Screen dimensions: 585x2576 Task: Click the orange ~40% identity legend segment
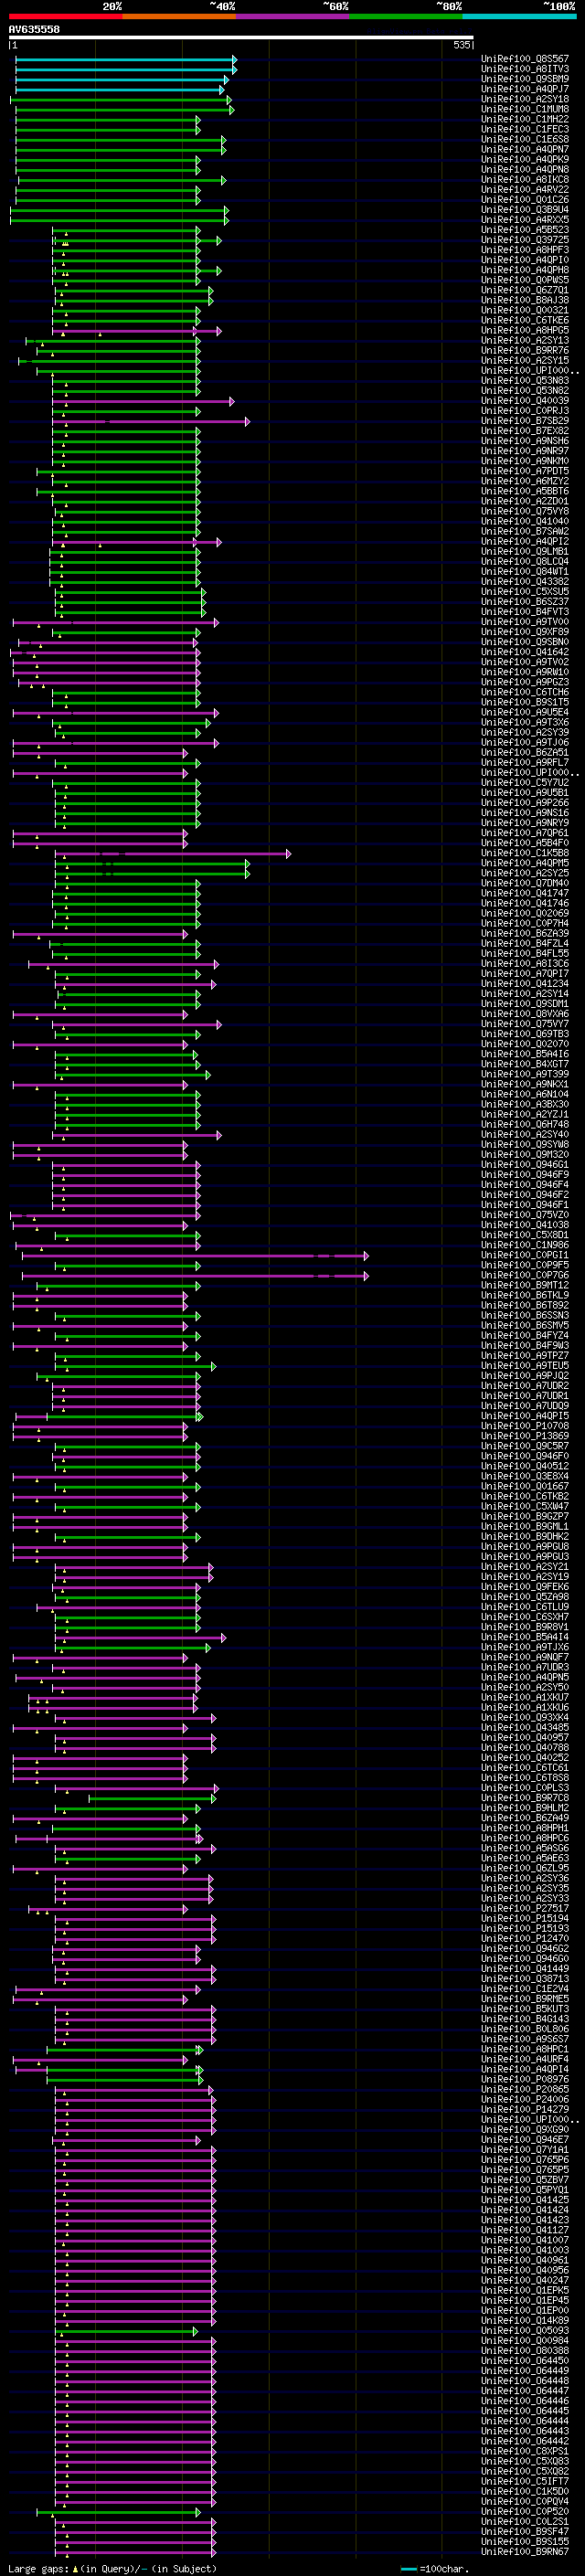(x=179, y=16)
